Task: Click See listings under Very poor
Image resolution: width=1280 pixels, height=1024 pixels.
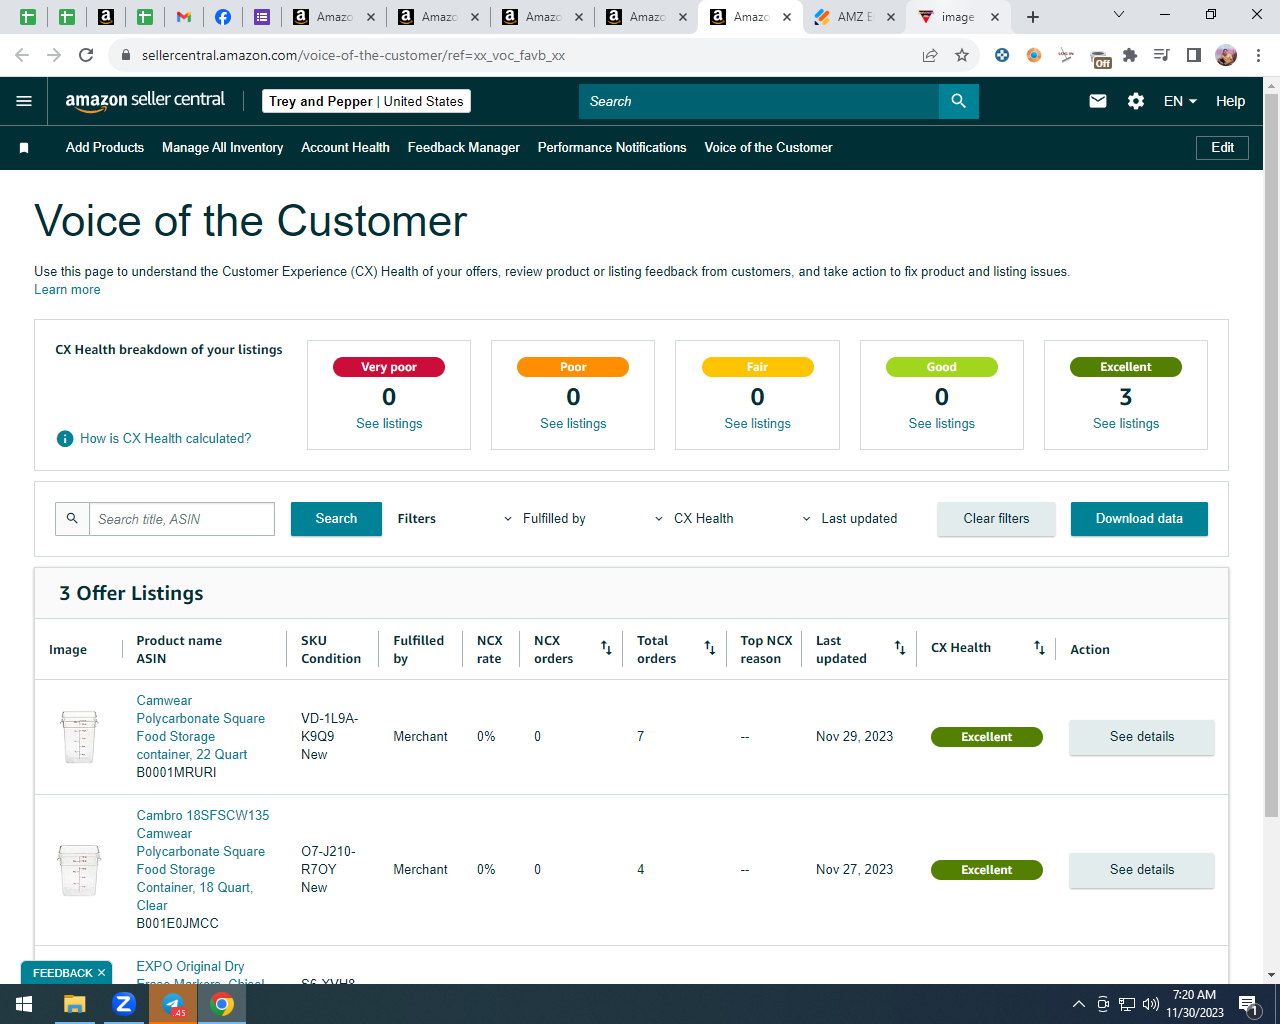Action: [389, 424]
